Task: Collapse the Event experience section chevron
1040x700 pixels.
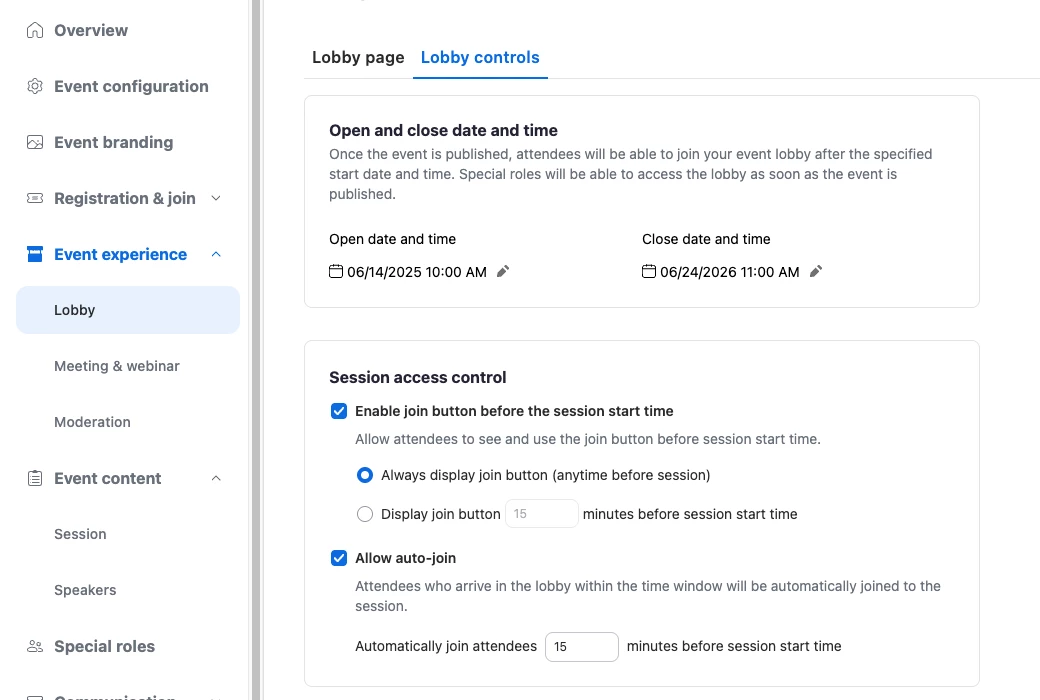Action: [x=216, y=254]
